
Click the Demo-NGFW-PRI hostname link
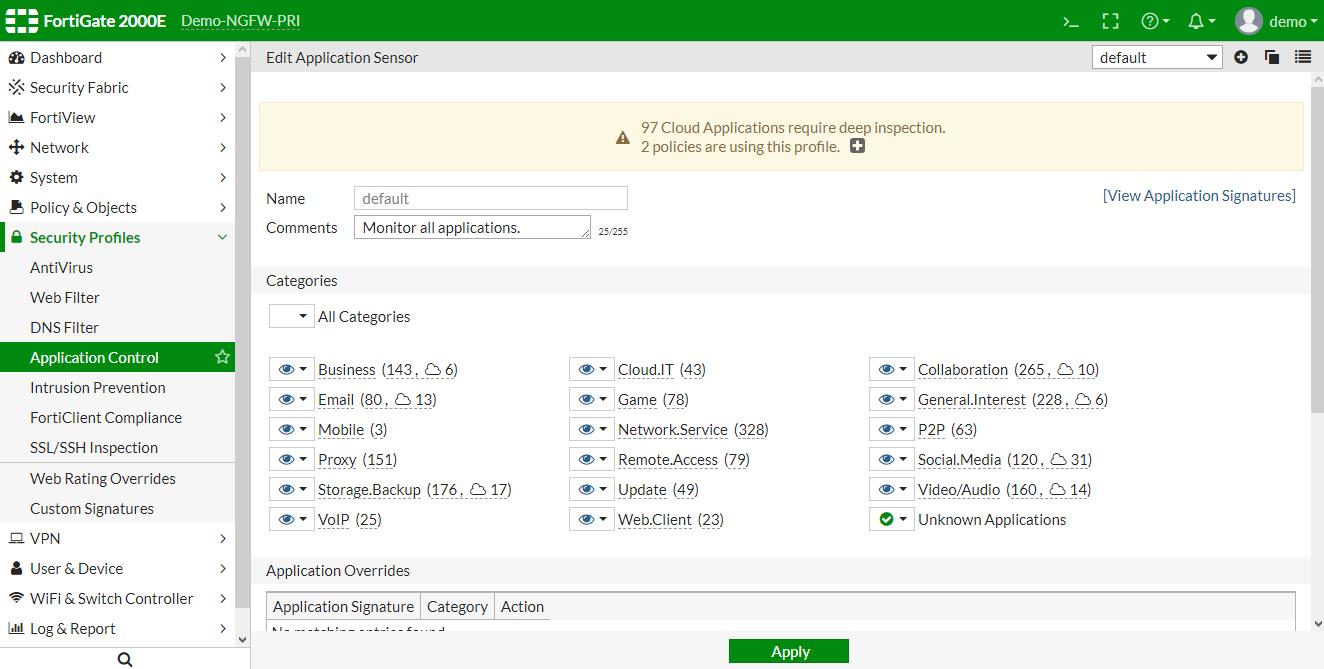[x=240, y=21]
